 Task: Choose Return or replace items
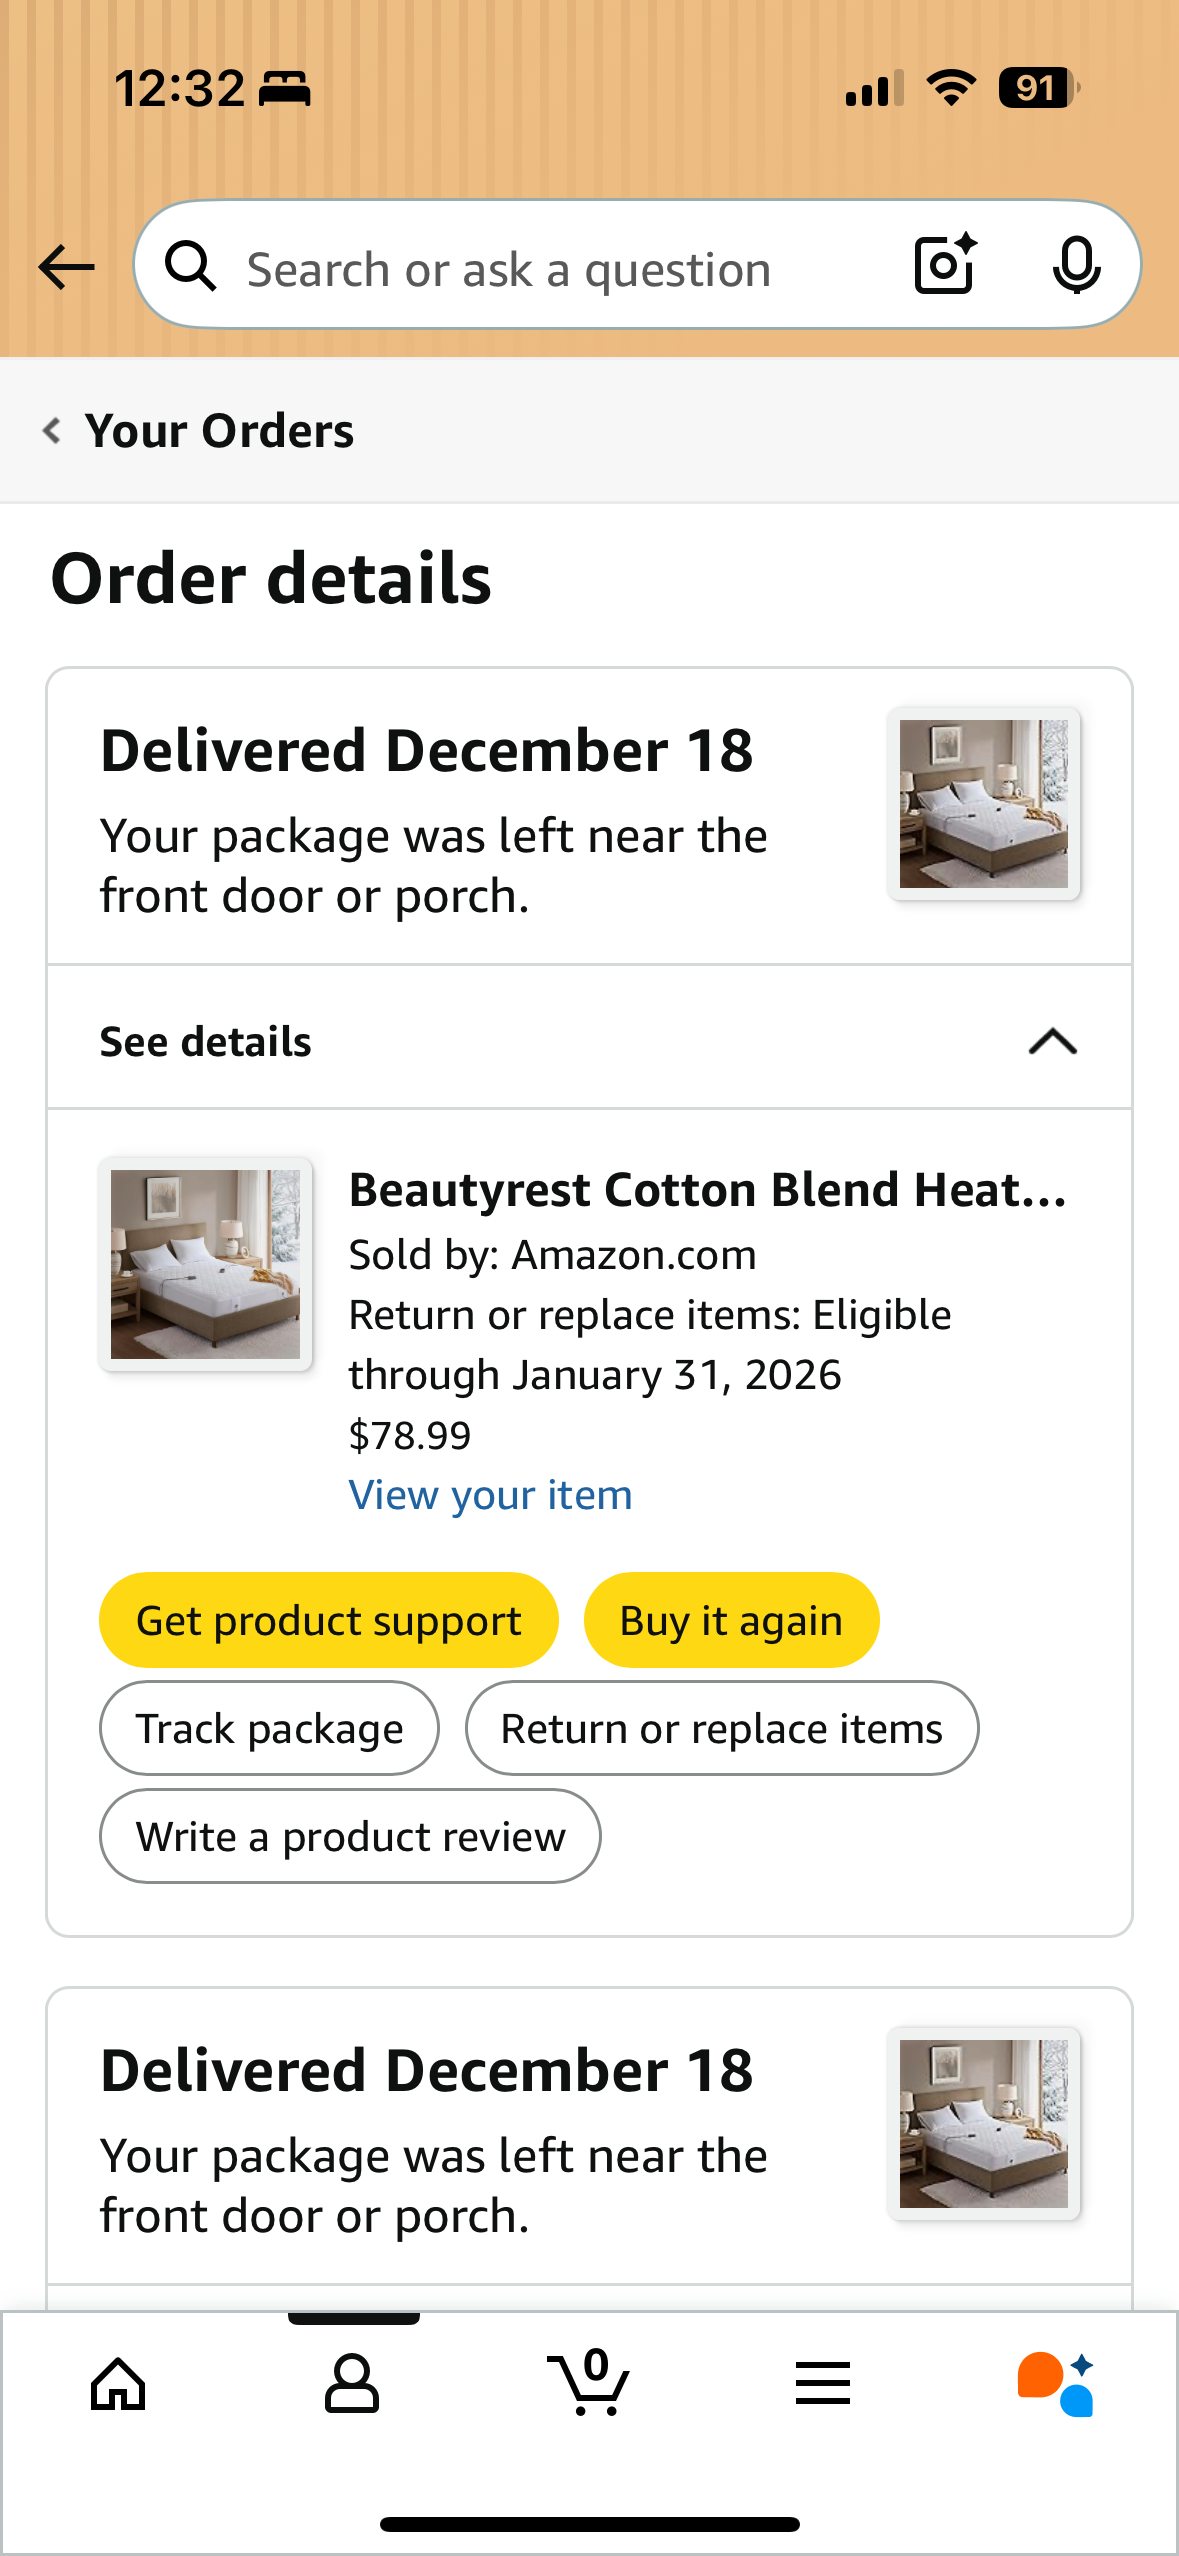[721, 1728]
